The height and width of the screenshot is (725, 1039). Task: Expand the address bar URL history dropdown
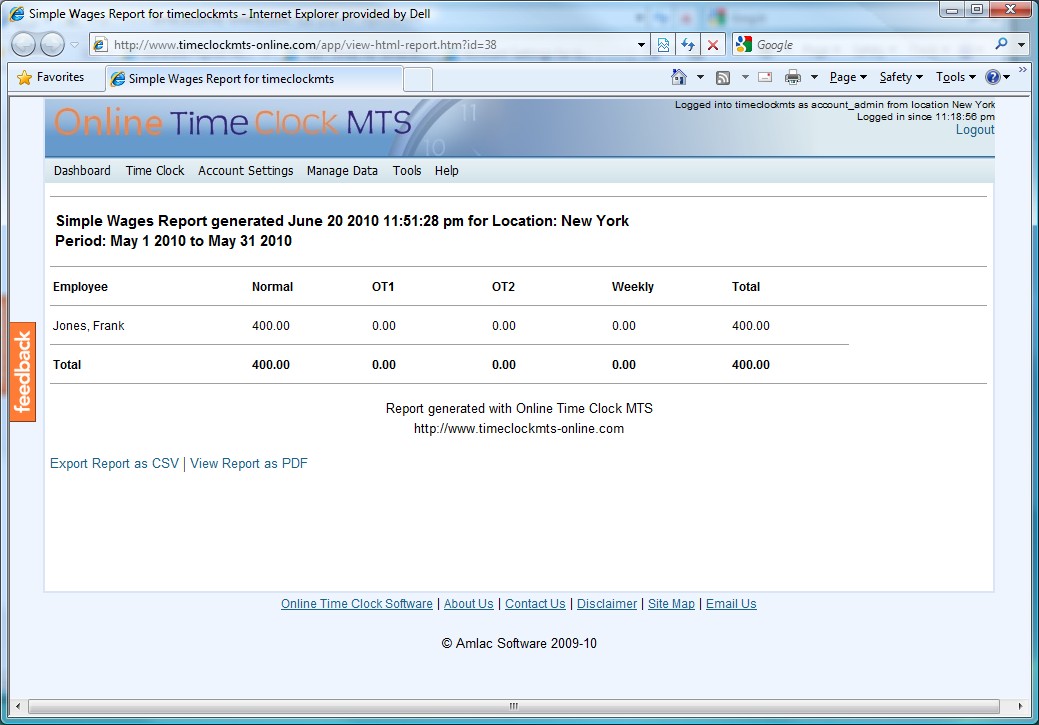pos(641,45)
